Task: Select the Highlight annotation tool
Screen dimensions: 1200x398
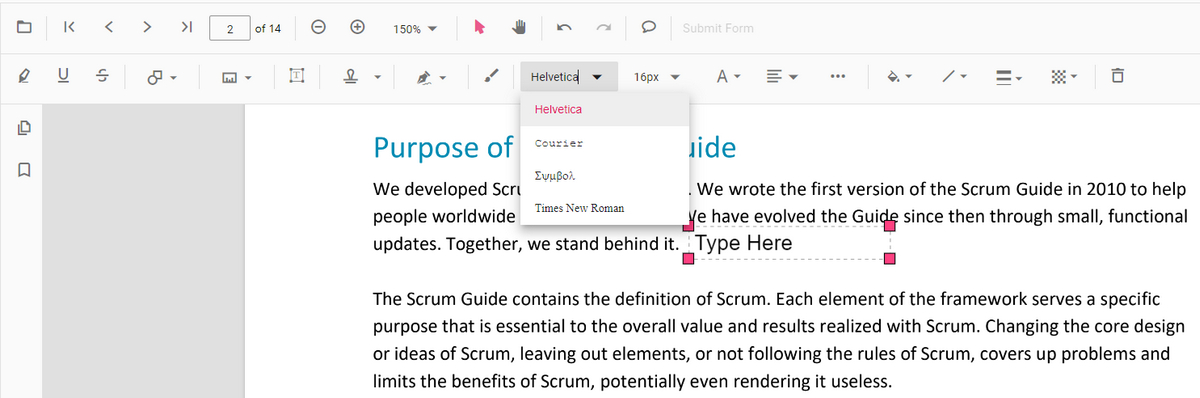Action: click(23, 76)
